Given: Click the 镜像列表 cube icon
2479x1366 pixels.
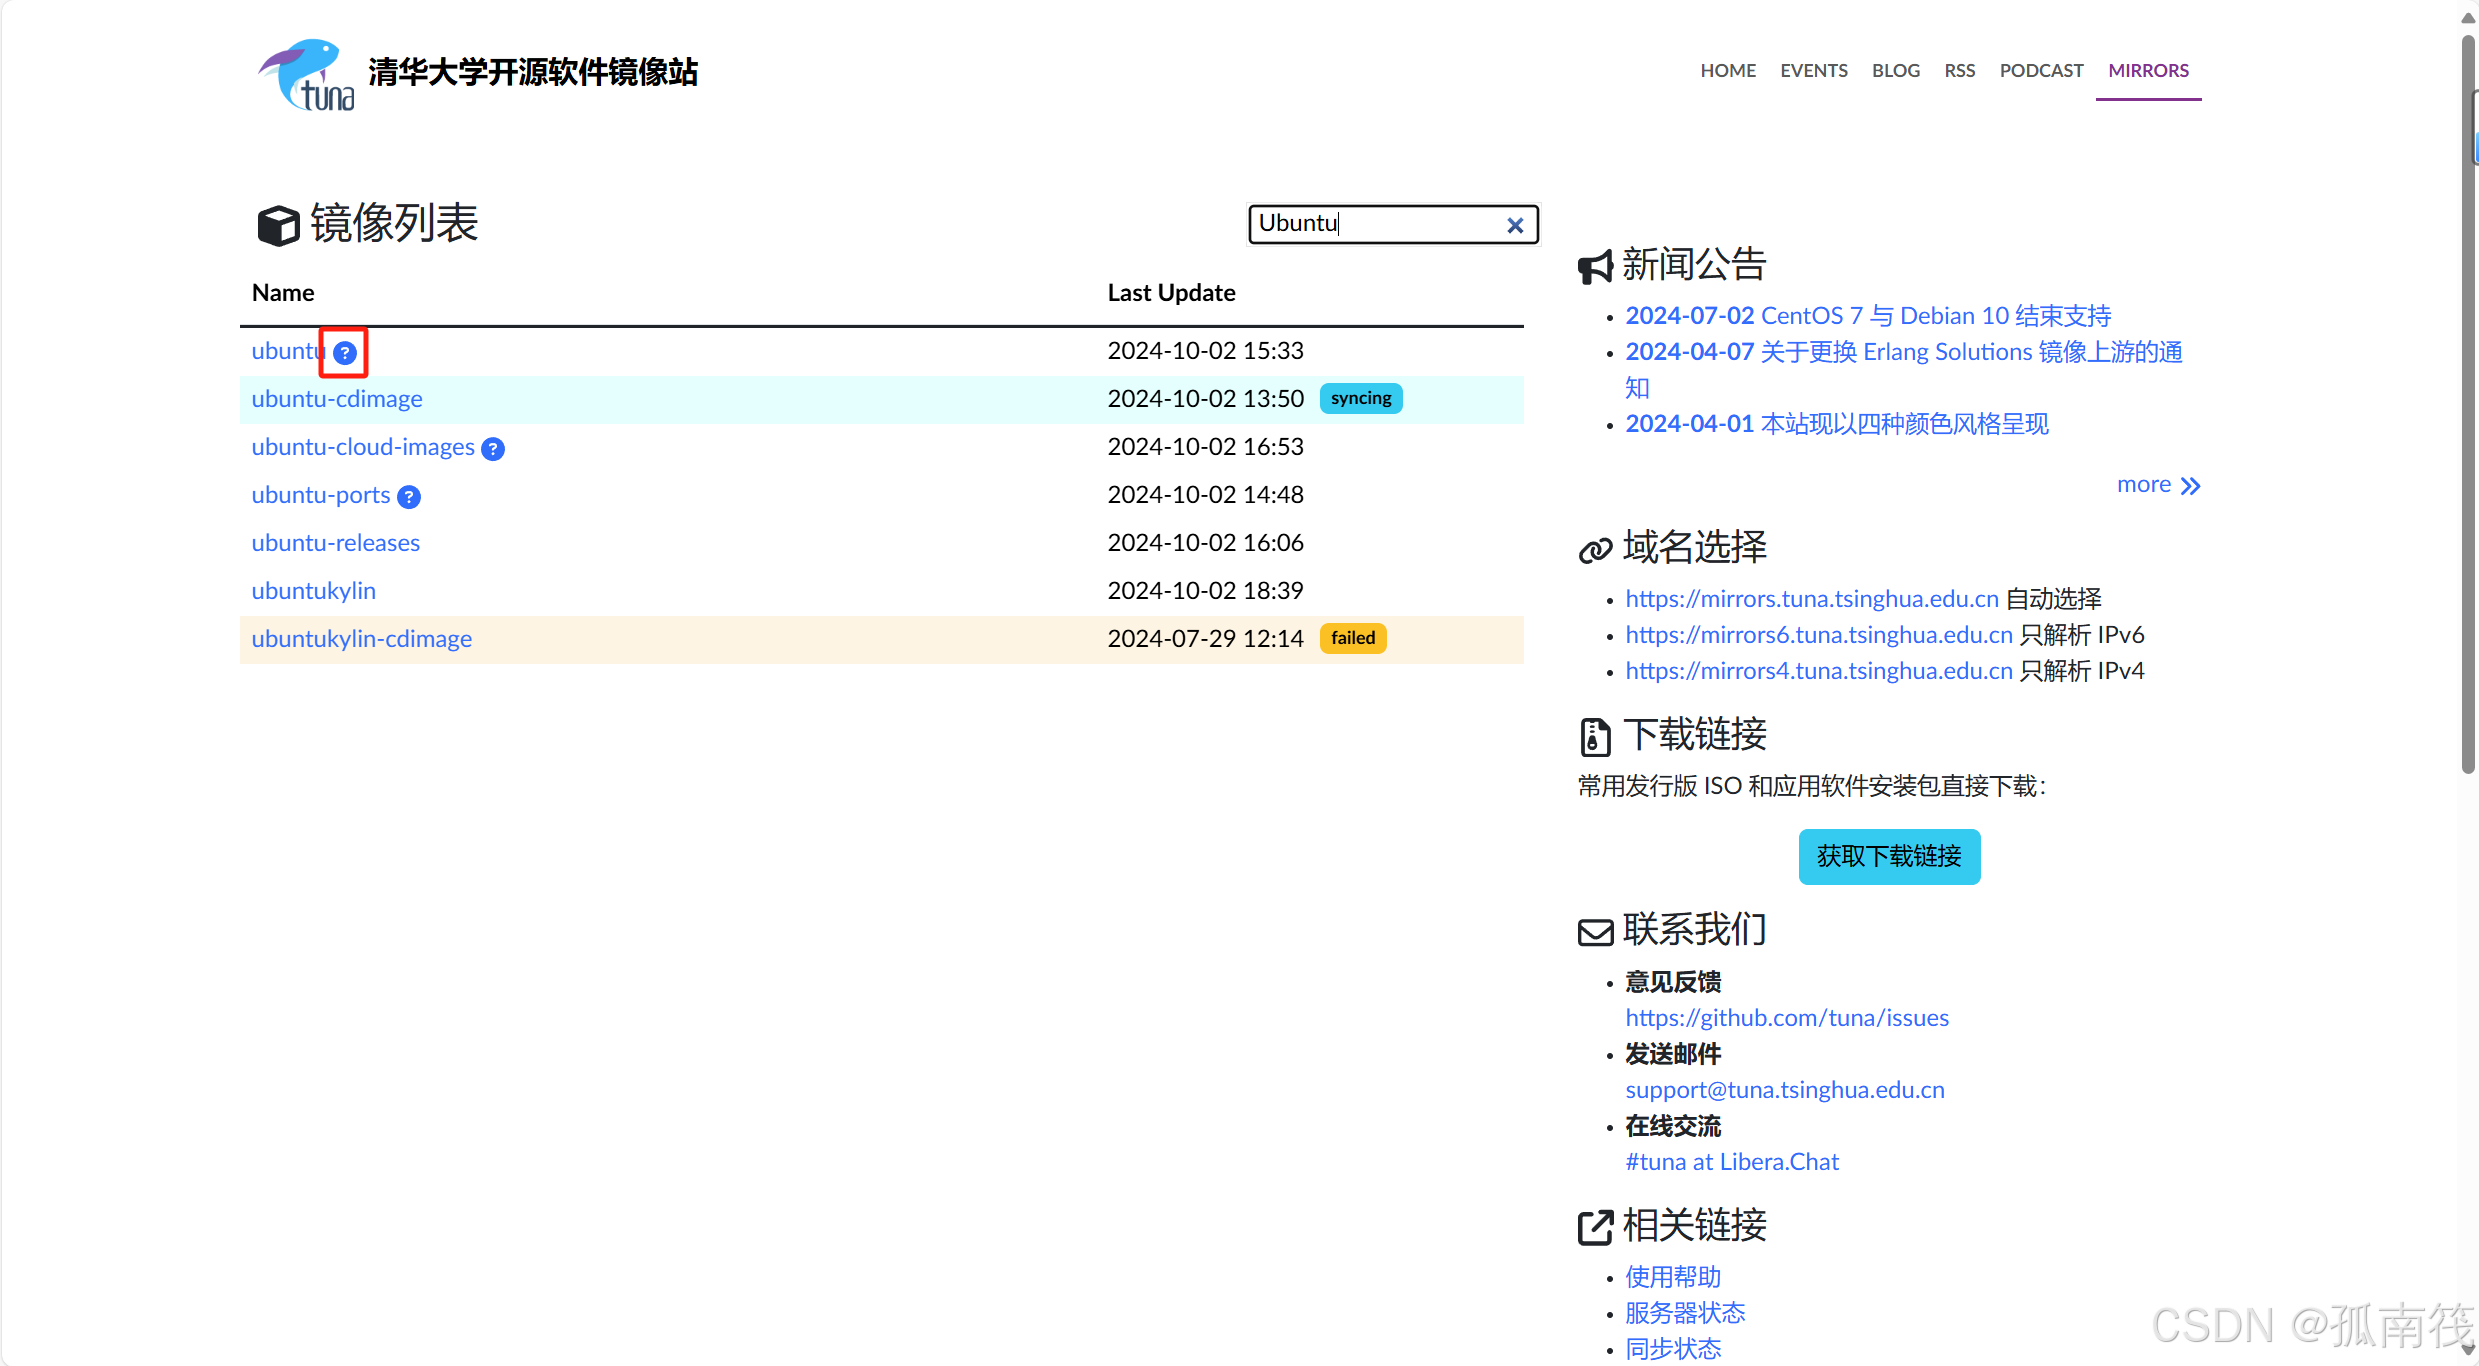Looking at the screenshot, I should coord(278,225).
